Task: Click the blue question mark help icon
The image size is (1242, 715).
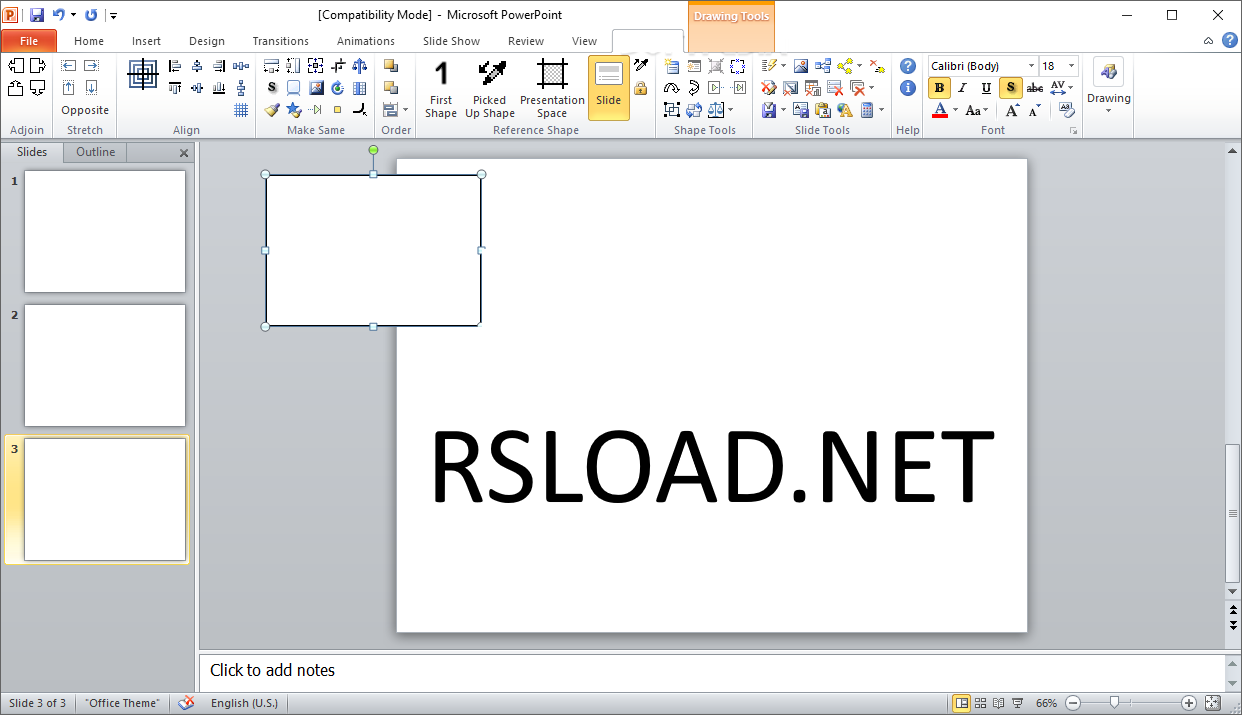Action: point(908,66)
